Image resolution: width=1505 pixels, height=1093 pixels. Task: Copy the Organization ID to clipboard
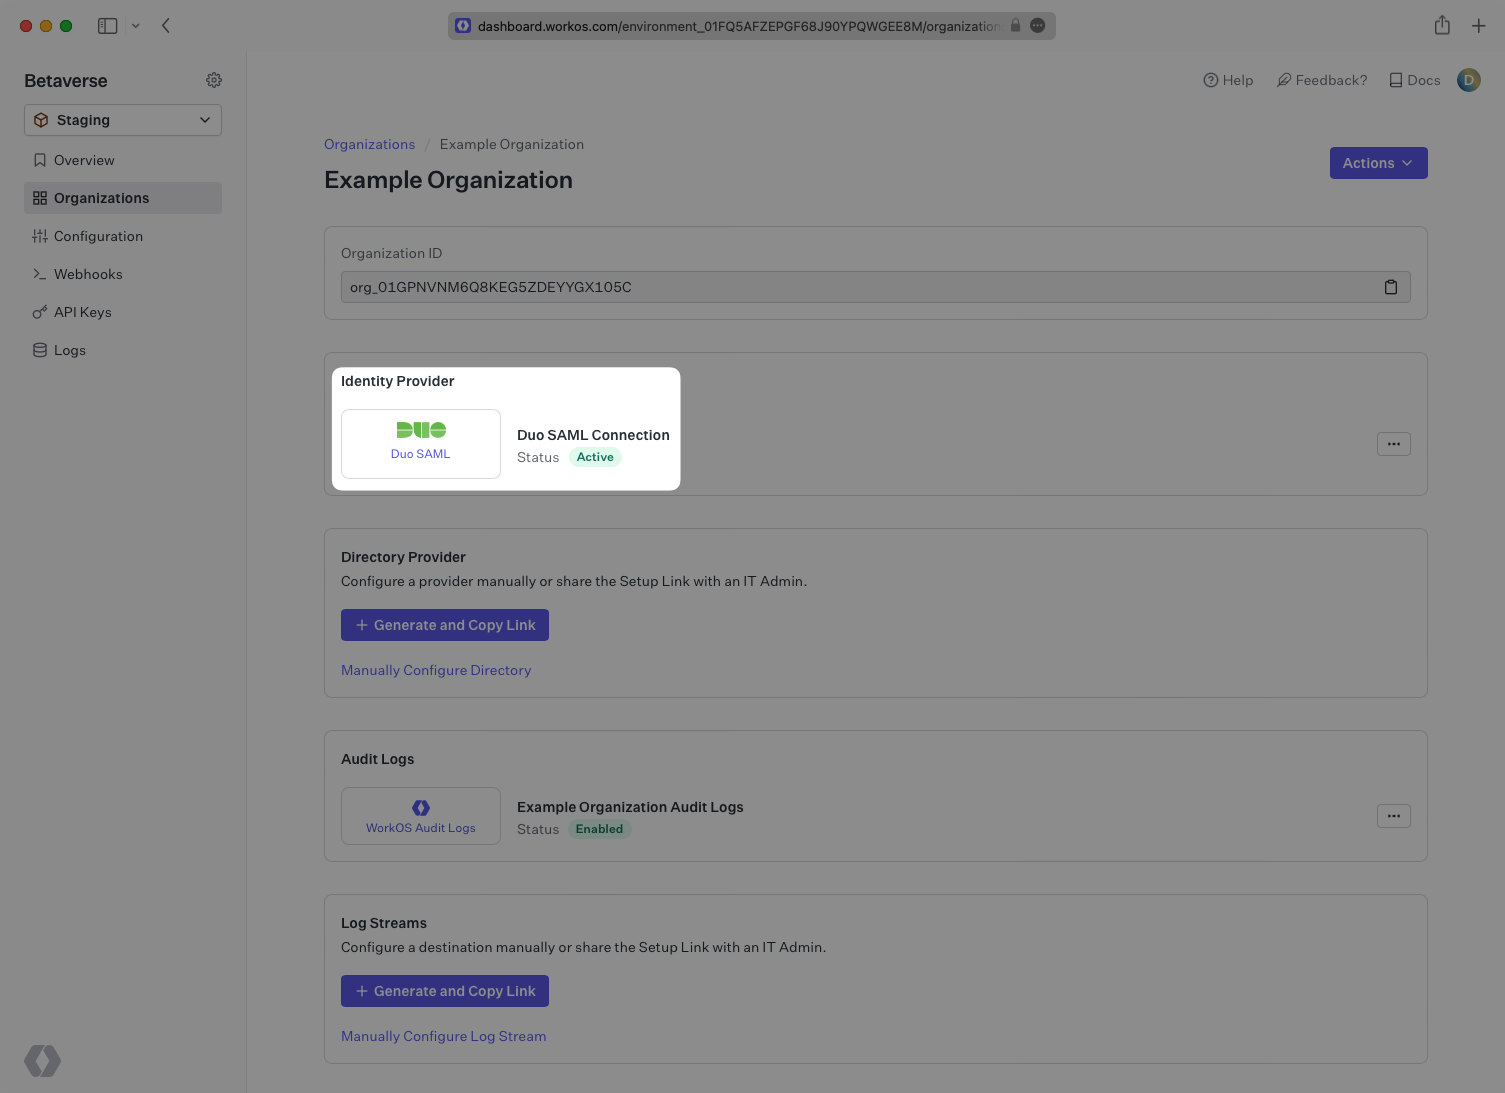pyautogui.click(x=1391, y=287)
